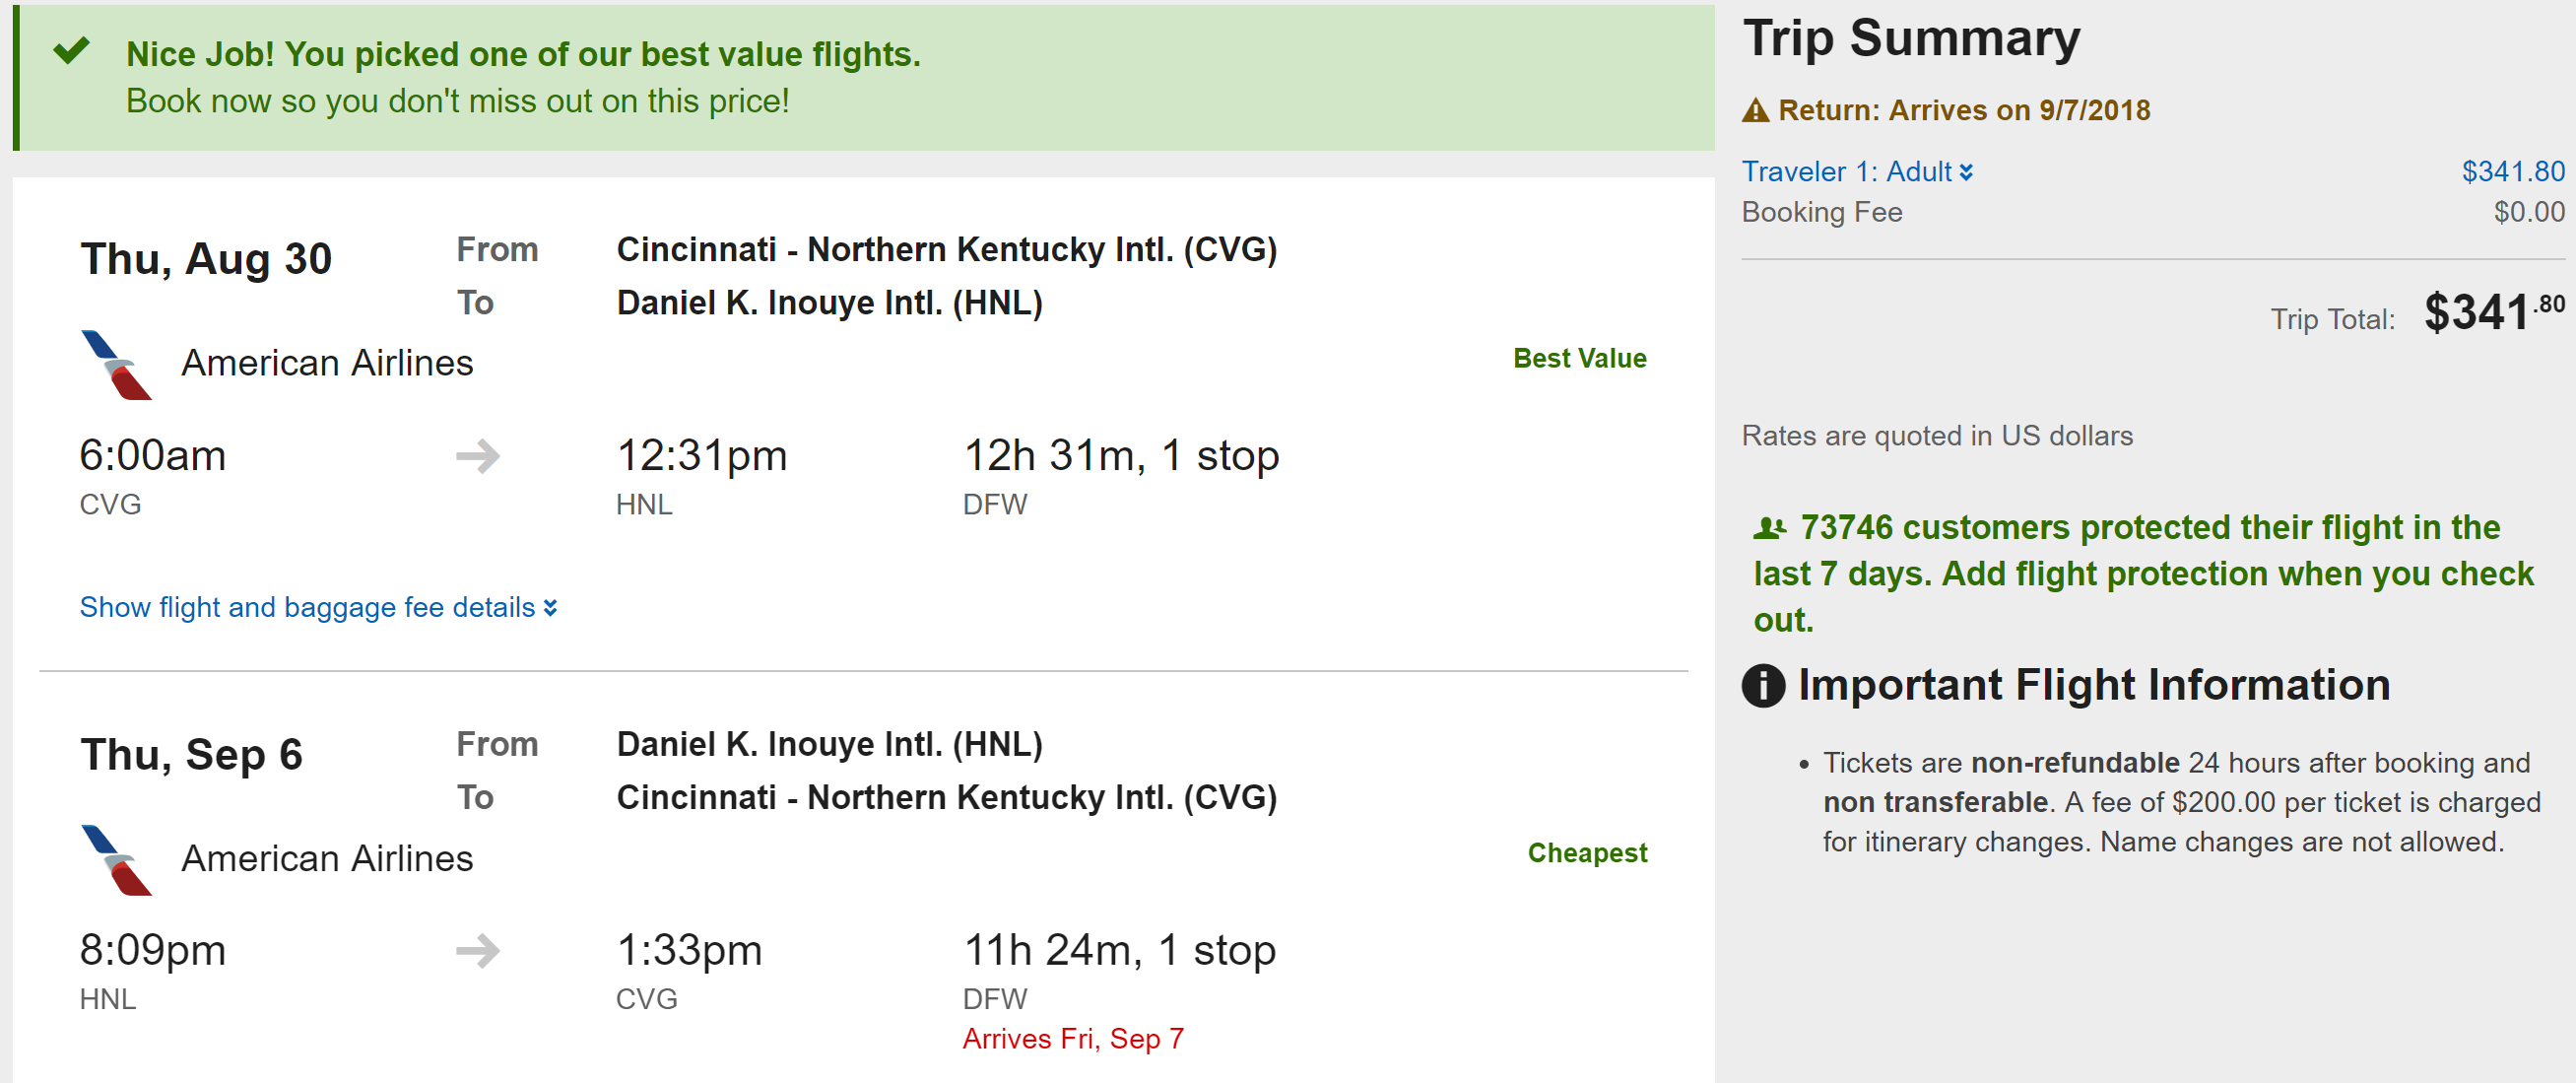Image resolution: width=2576 pixels, height=1083 pixels.
Task: Click the double chevron after baggage fee details
Action: [550, 608]
